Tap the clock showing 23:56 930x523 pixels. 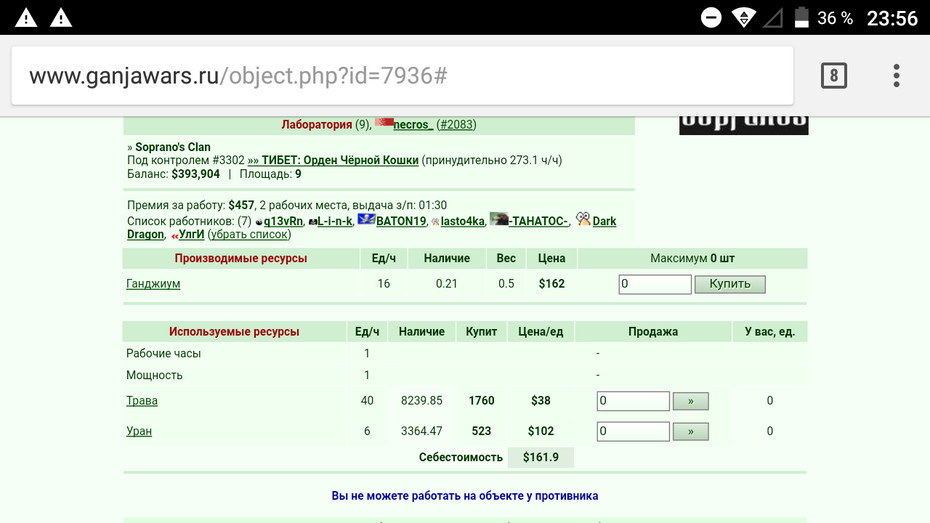click(892, 18)
